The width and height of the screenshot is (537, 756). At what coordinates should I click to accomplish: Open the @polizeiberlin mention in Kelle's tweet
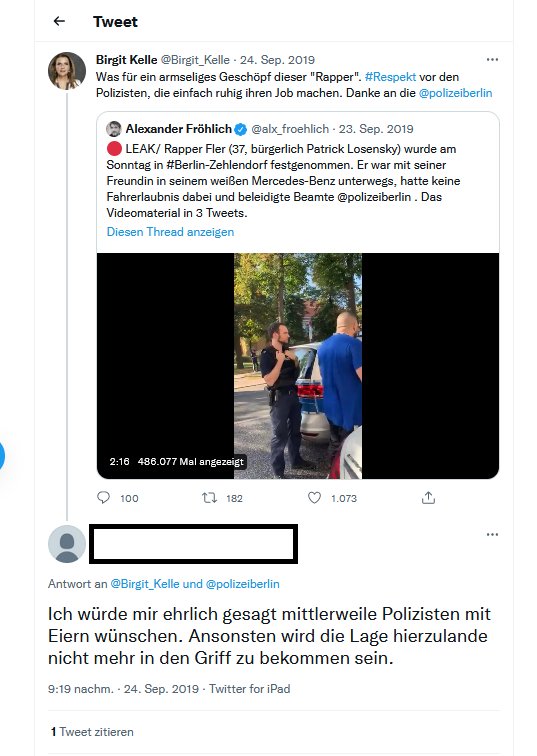tap(456, 93)
